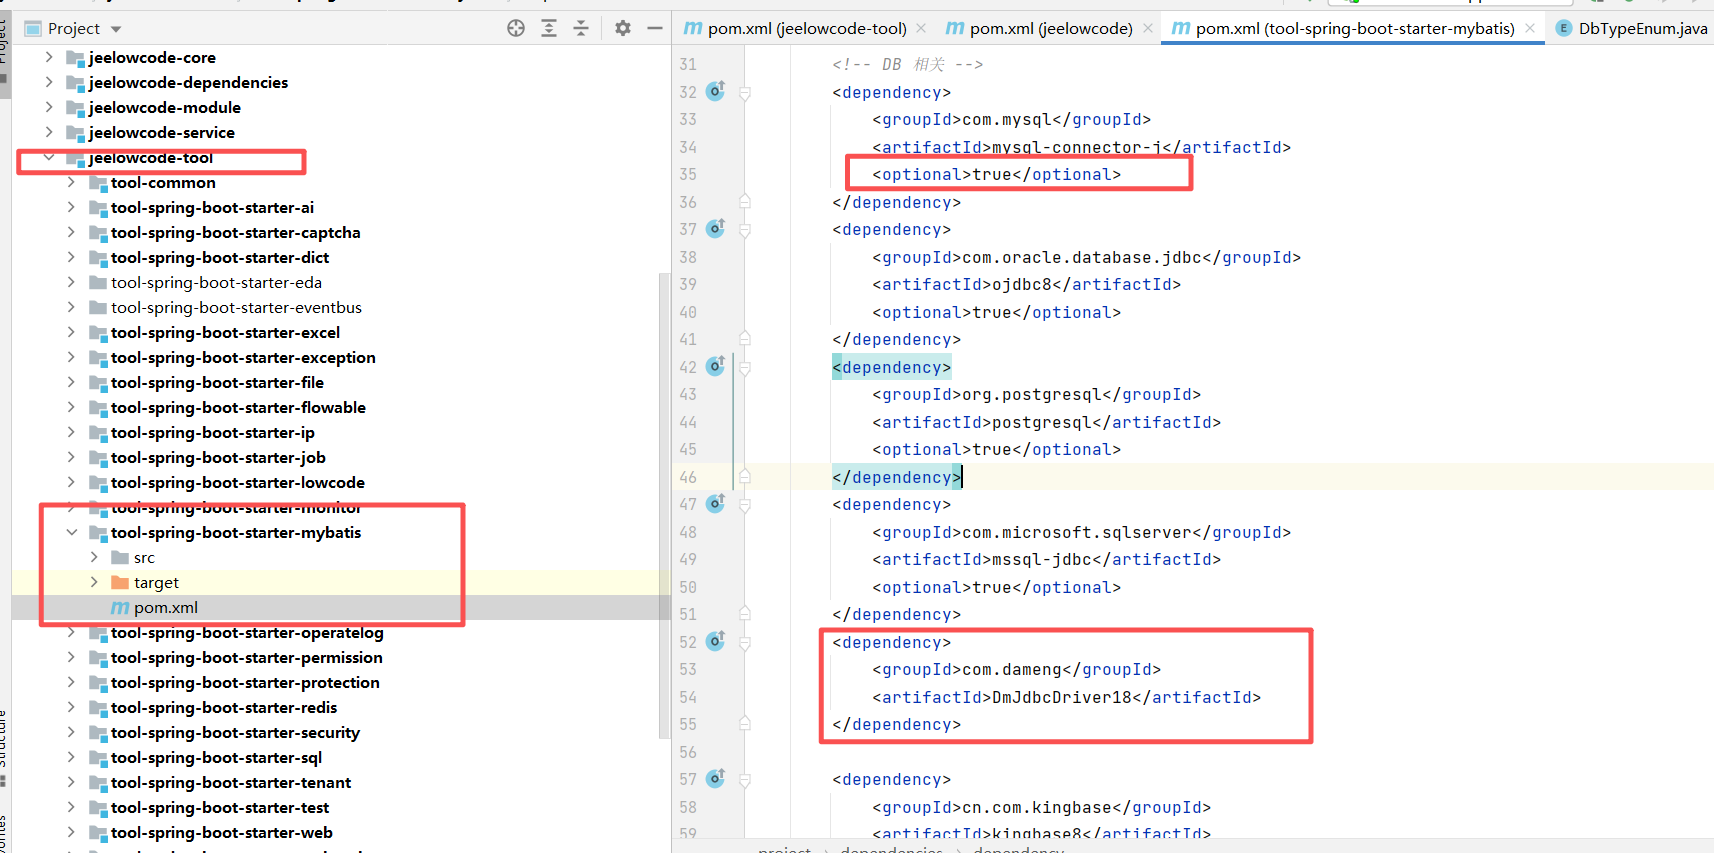Close the pom.xml (jeelowcode-tool) tab
Viewport: 1714px width, 853px height.
coord(921,28)
